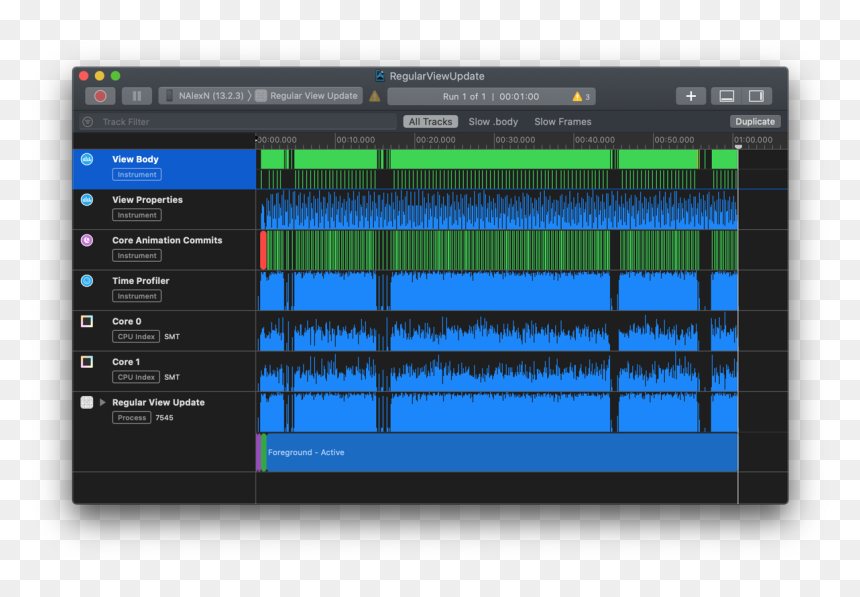Click the Core Animation Commits purple icon

pos(87,240)
